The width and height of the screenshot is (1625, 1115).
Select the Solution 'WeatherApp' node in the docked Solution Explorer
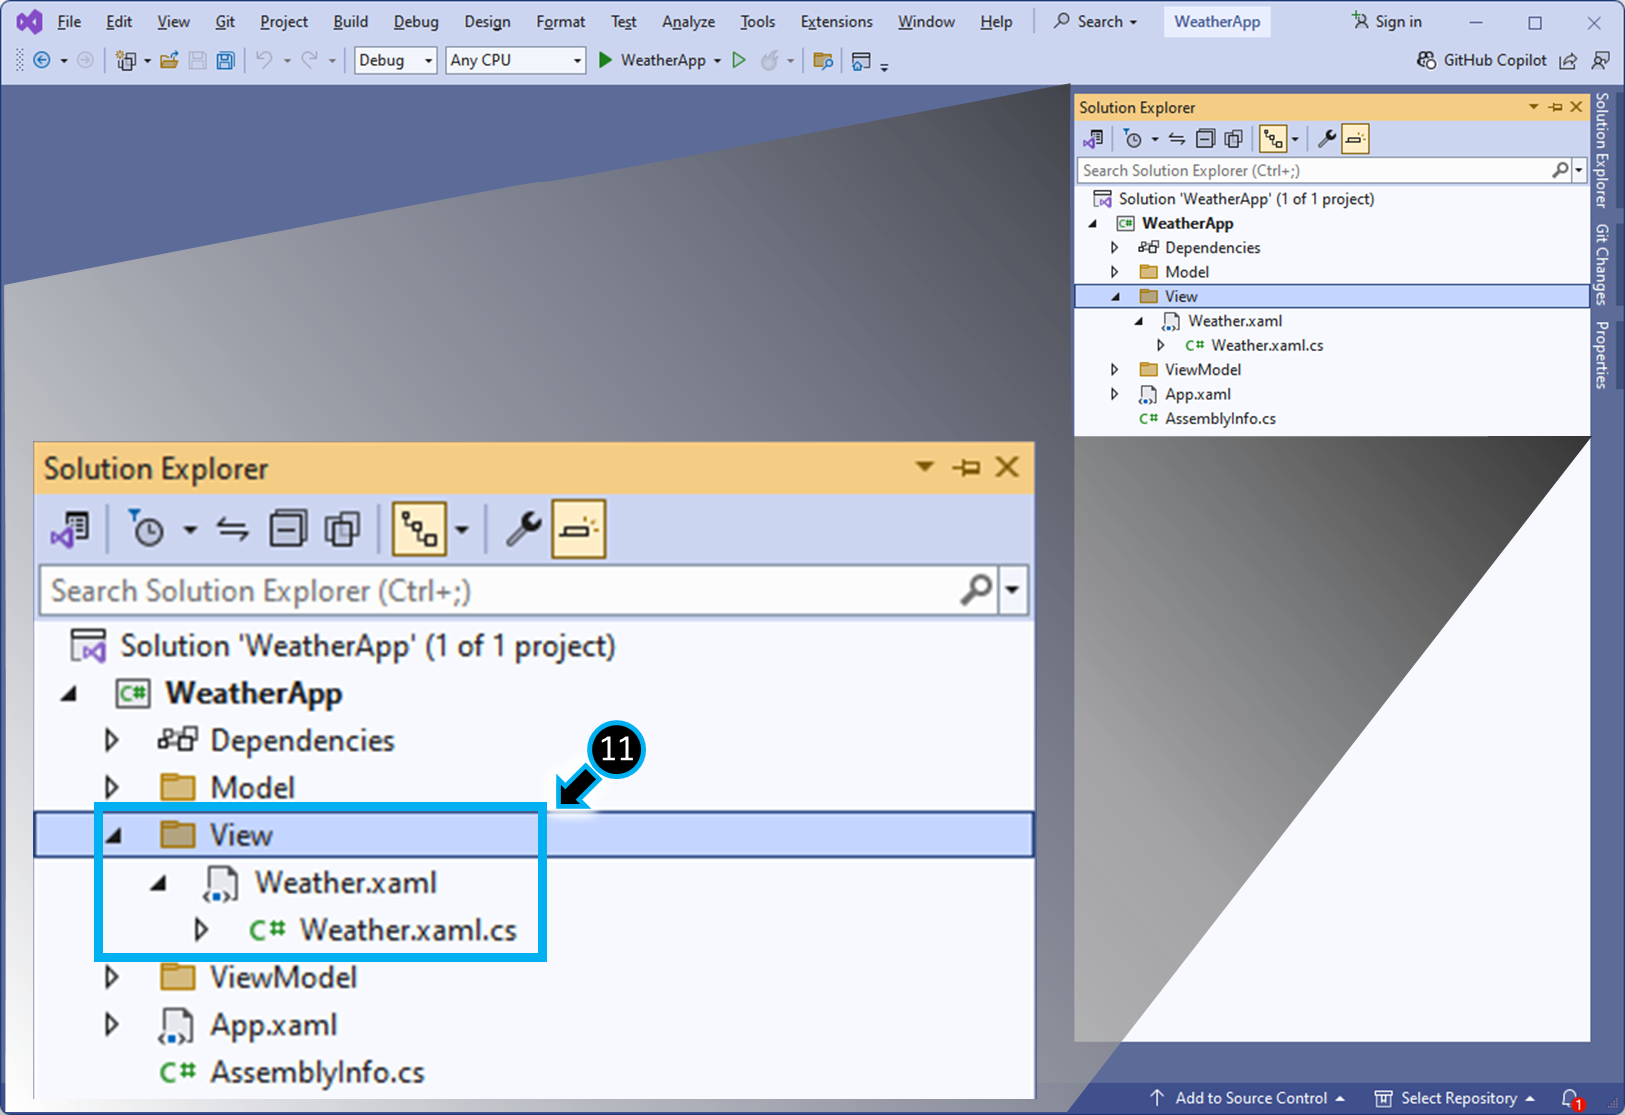[x=1246, y=199]
